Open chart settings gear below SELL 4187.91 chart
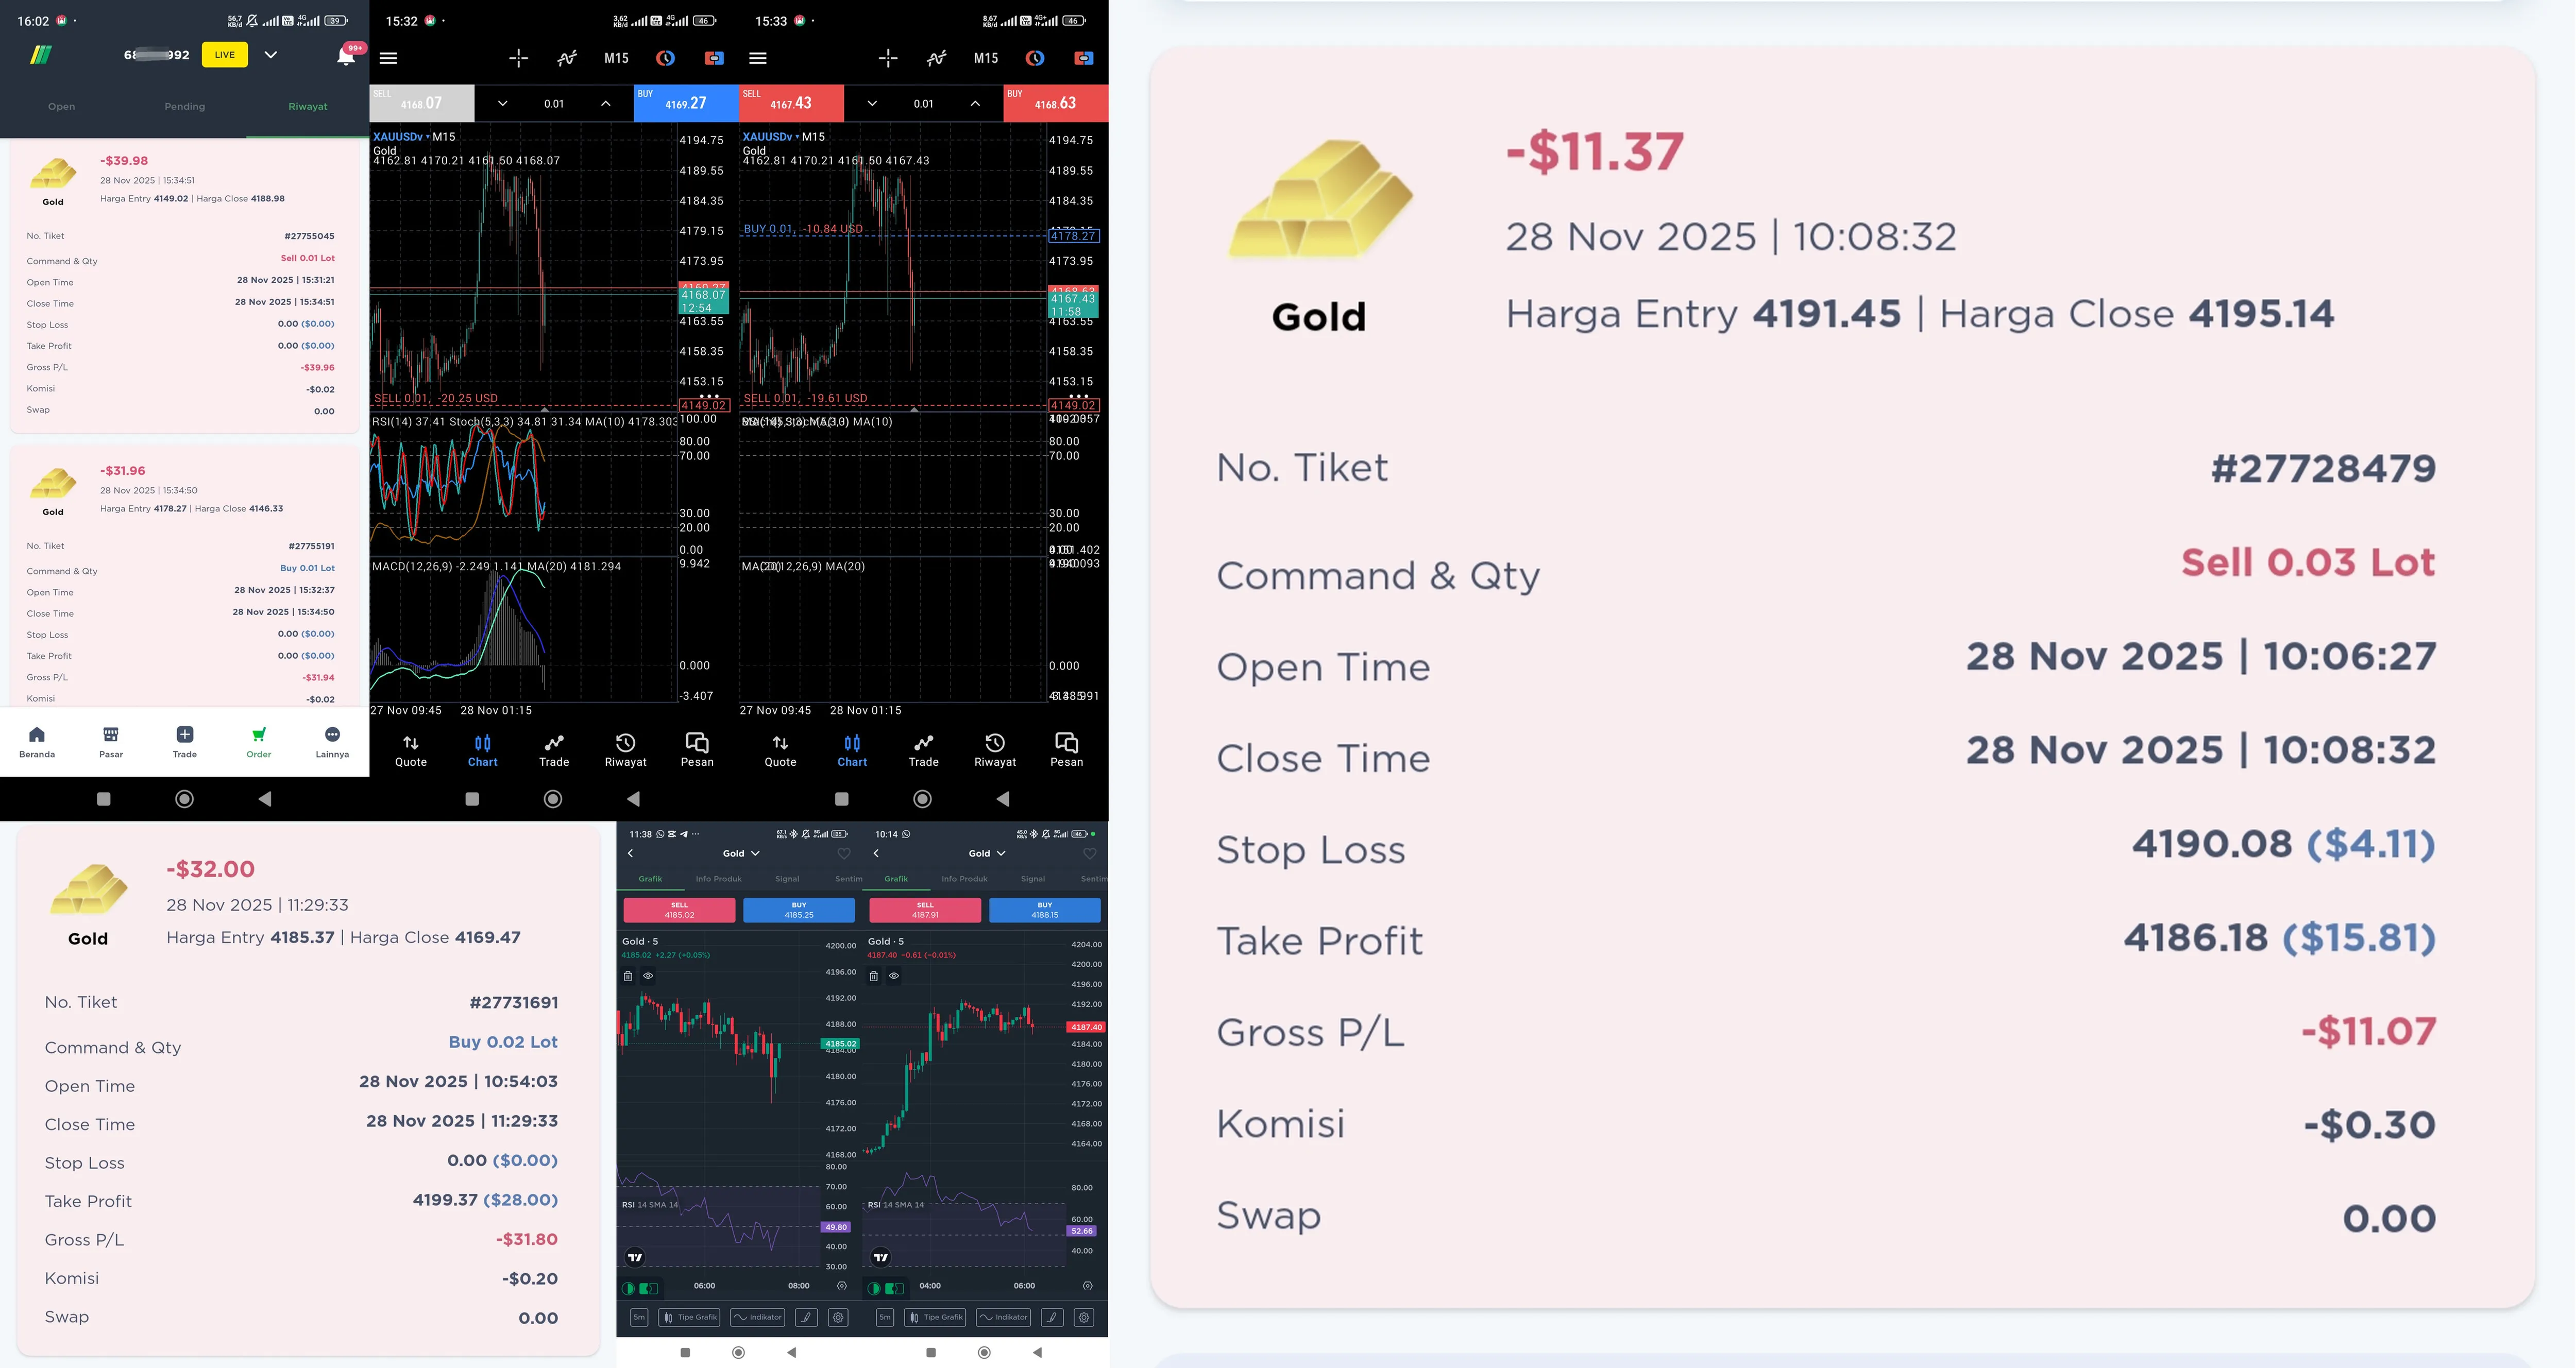The image size is (2576, 1368). pyautogui.click(x=1084, y=1317)
